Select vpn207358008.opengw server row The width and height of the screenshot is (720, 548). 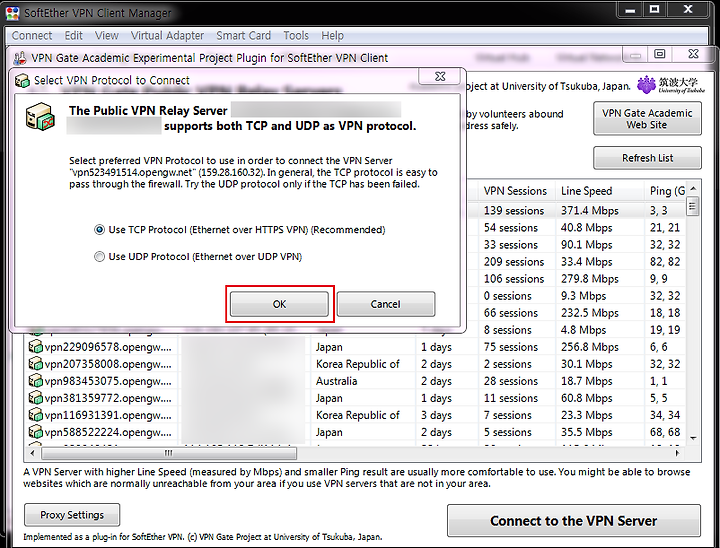click(356, 364)
